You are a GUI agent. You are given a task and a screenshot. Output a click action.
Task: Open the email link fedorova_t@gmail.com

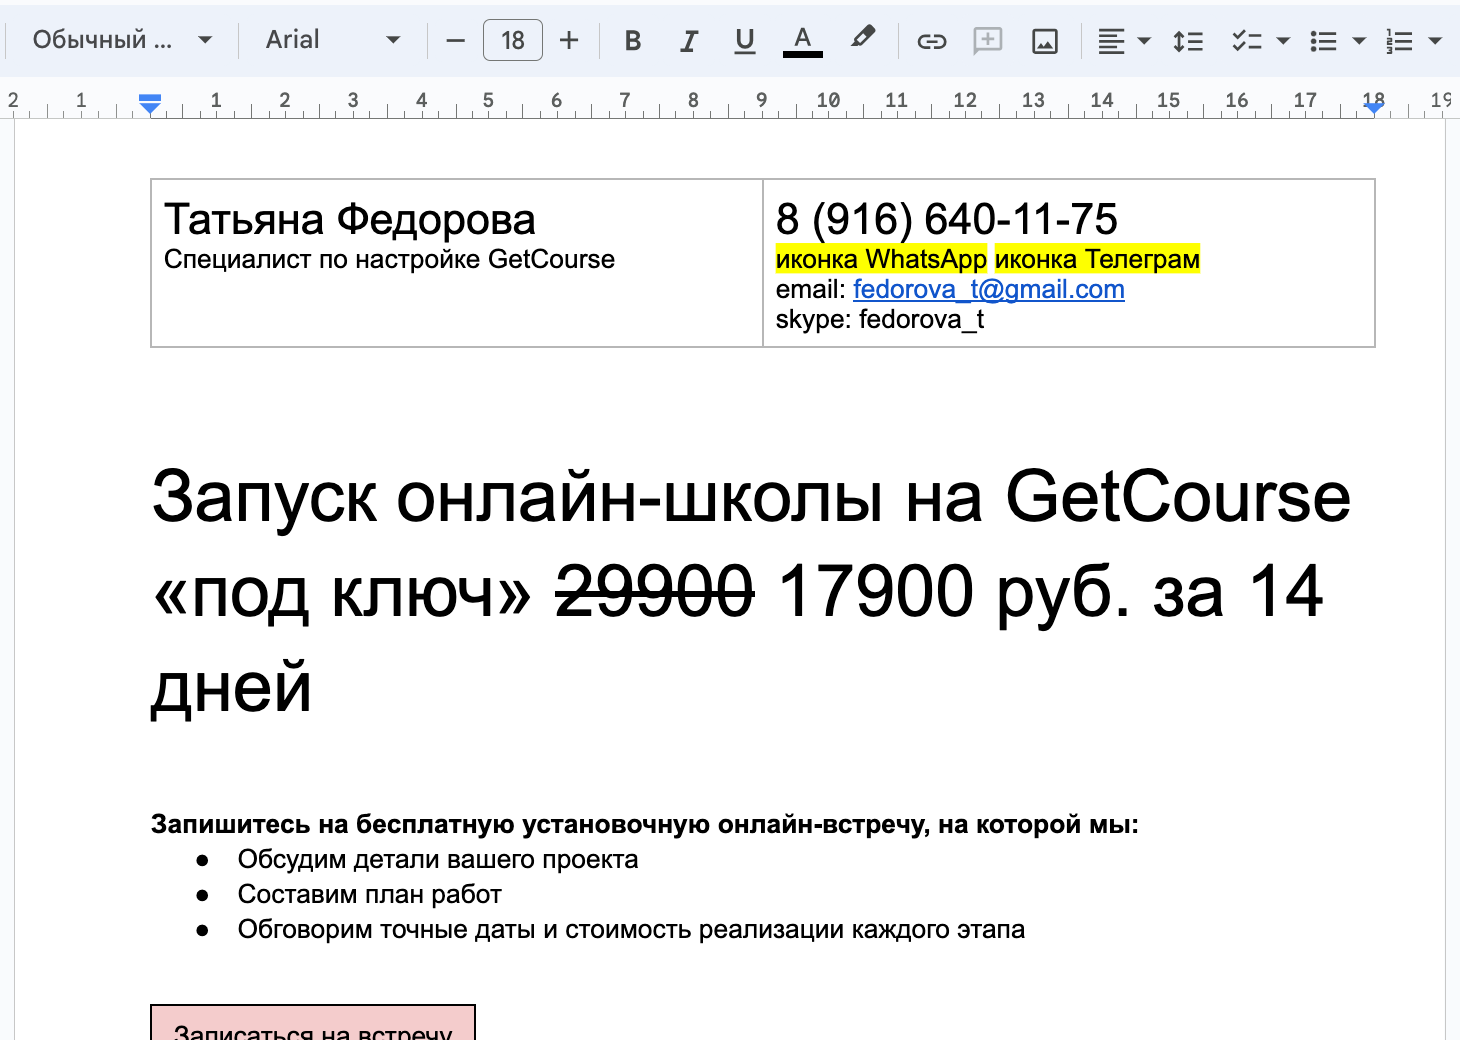tap(989, 289)
